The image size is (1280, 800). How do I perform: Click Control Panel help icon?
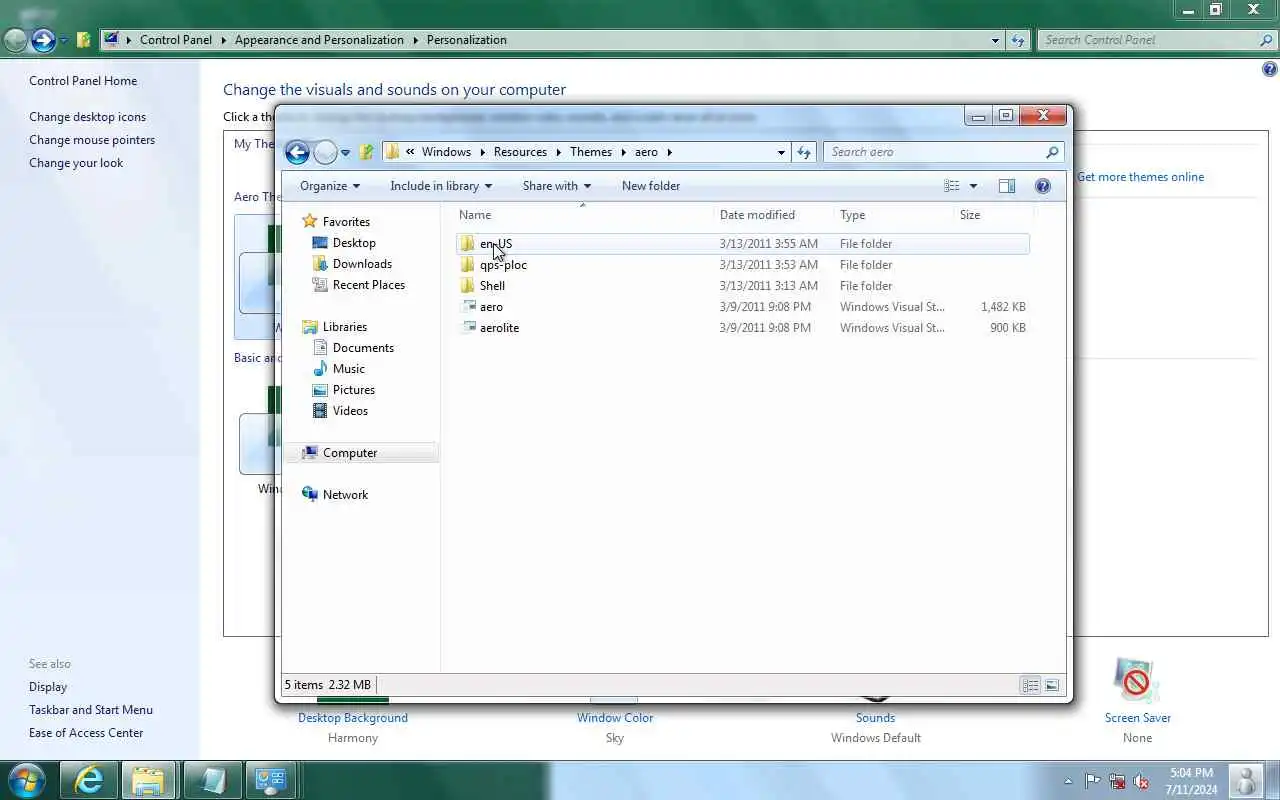(x=1269, y=69)
